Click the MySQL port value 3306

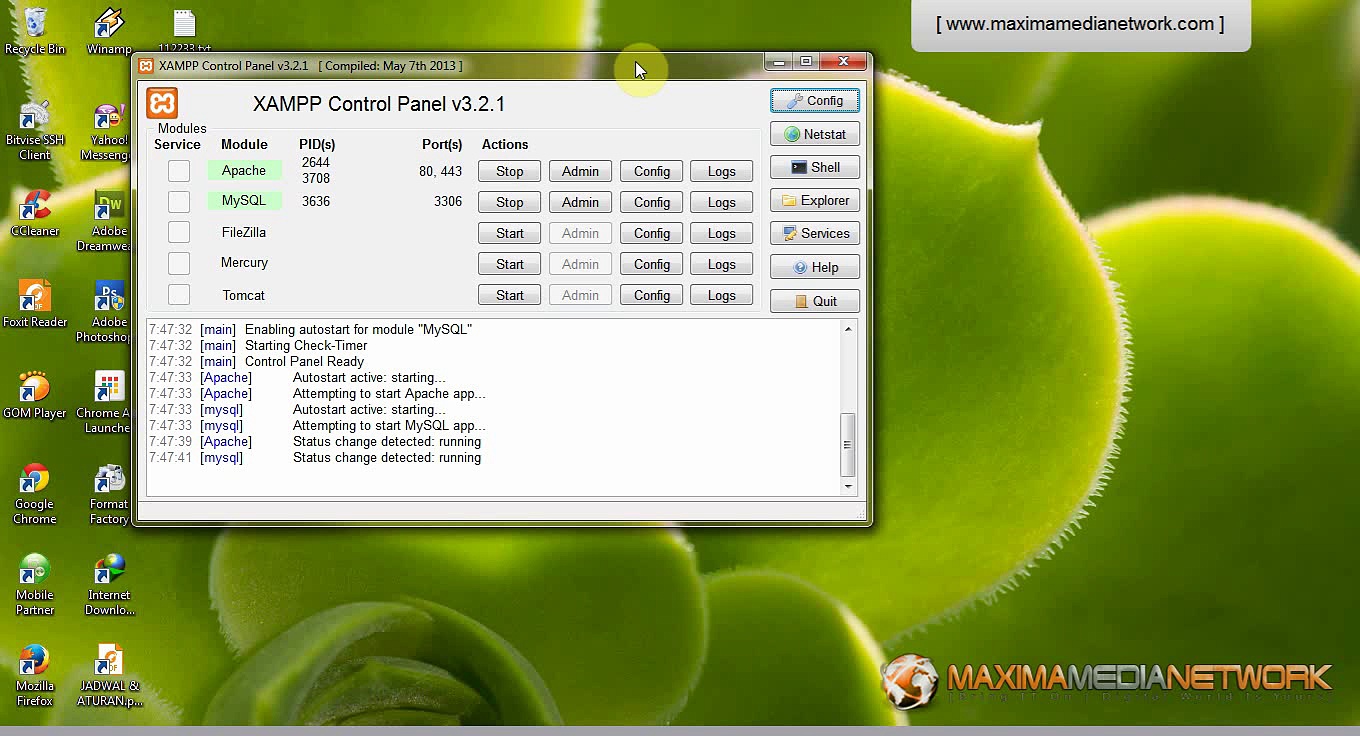(x=448, y=201)
